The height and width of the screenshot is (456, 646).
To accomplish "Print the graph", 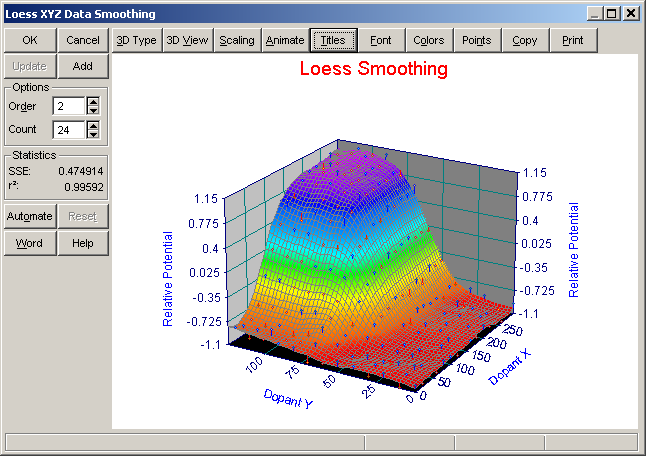I will (x=573, y=40).
